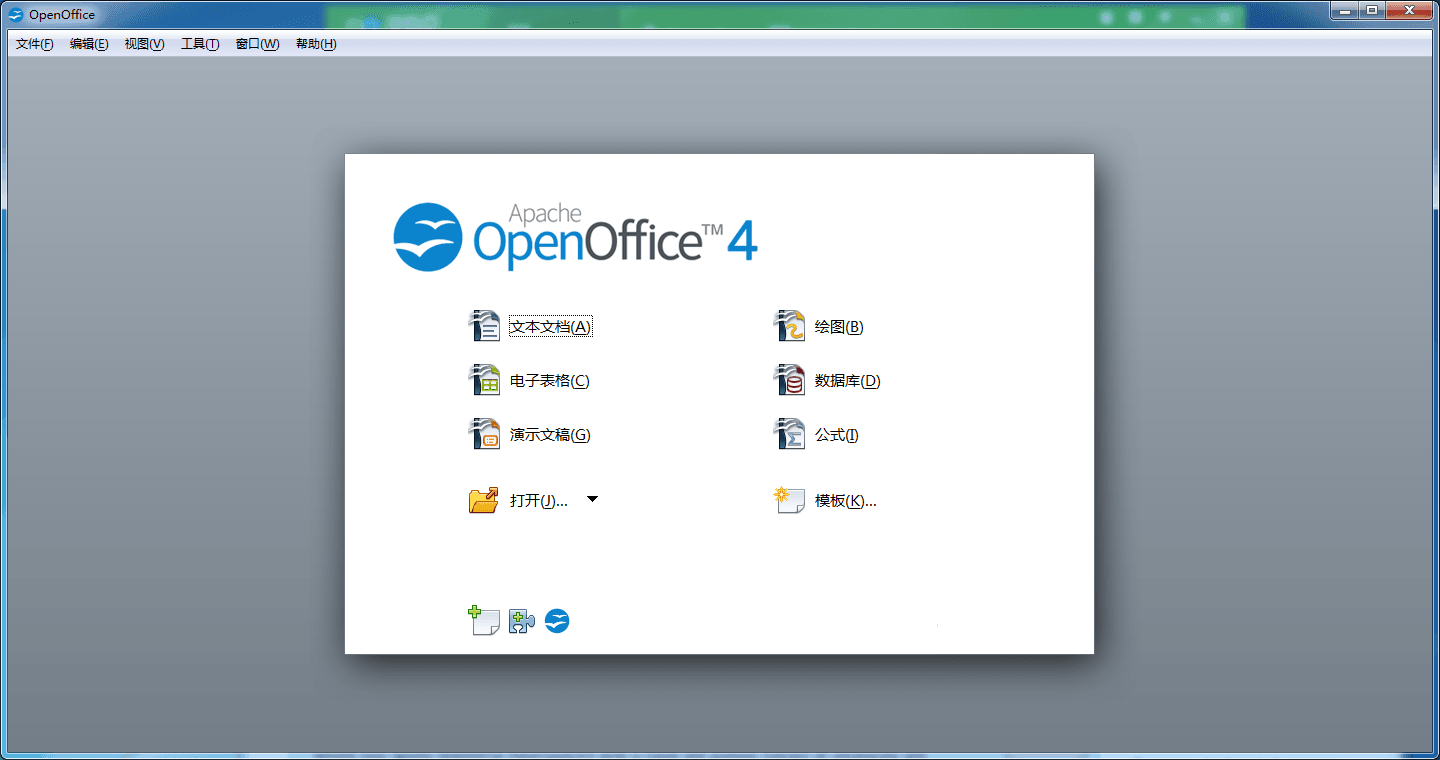Open the 窗口(W) menu
The height and width of the screenshot is (760, 1440).
point(257,44)
